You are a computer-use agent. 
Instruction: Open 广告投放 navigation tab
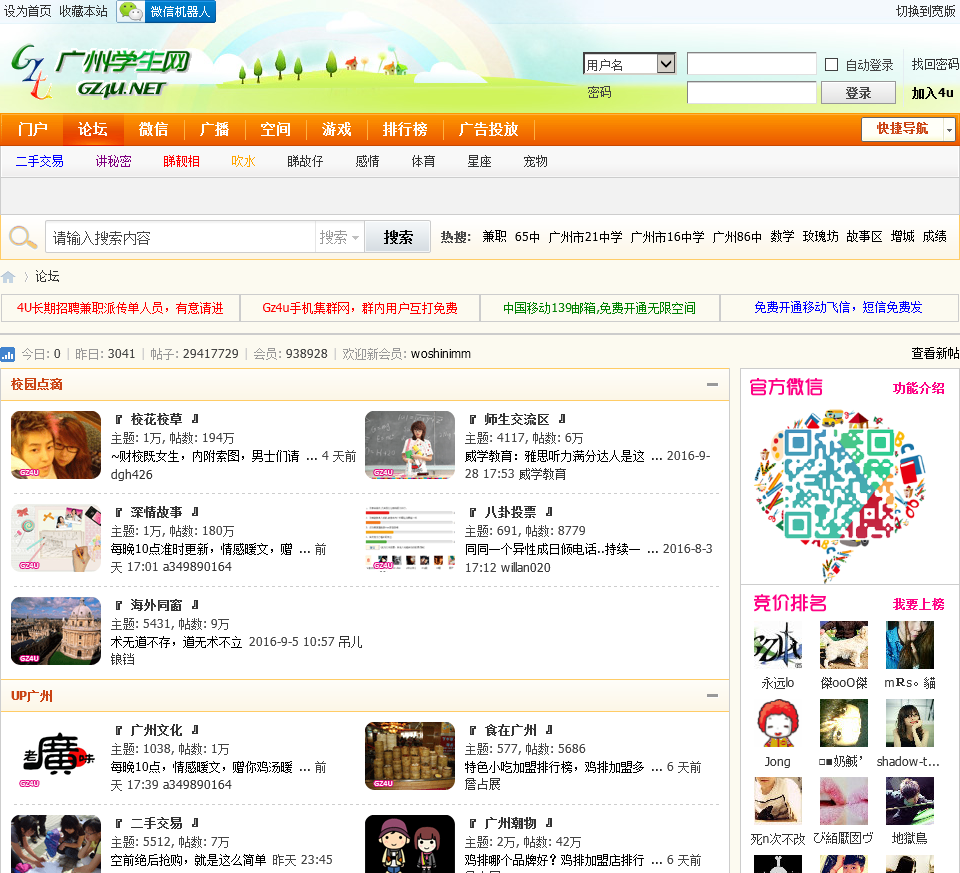click(x=489, y=129)
